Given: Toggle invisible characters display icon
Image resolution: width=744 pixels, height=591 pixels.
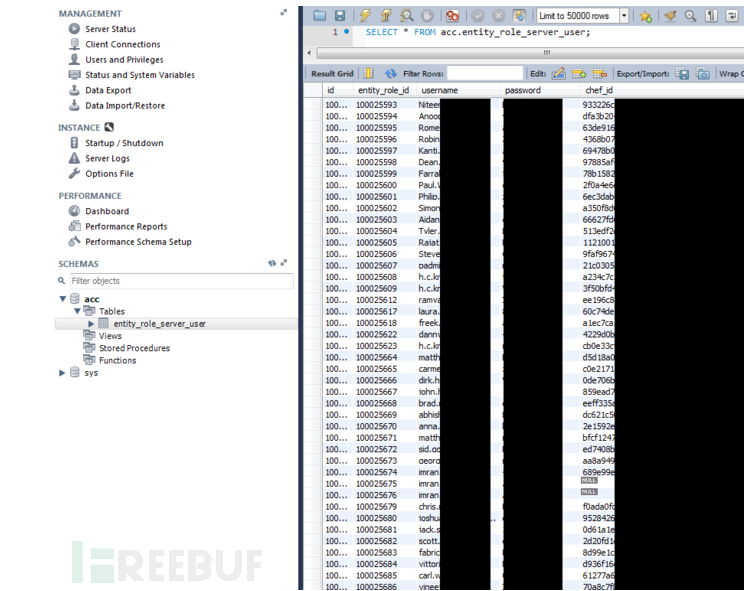Looking at the screenshot, I should pos(711,16).
